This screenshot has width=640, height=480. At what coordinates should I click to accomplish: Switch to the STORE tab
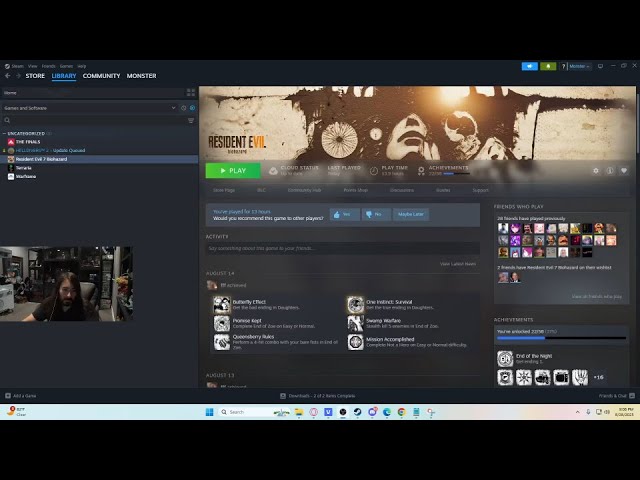pyautogui.click(x=35, y=76)
